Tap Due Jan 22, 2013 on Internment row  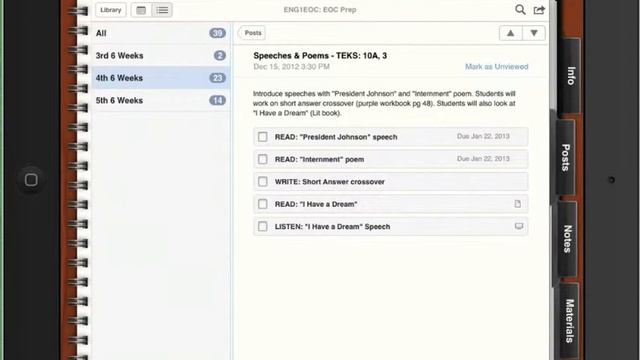(x=483, y=159)
